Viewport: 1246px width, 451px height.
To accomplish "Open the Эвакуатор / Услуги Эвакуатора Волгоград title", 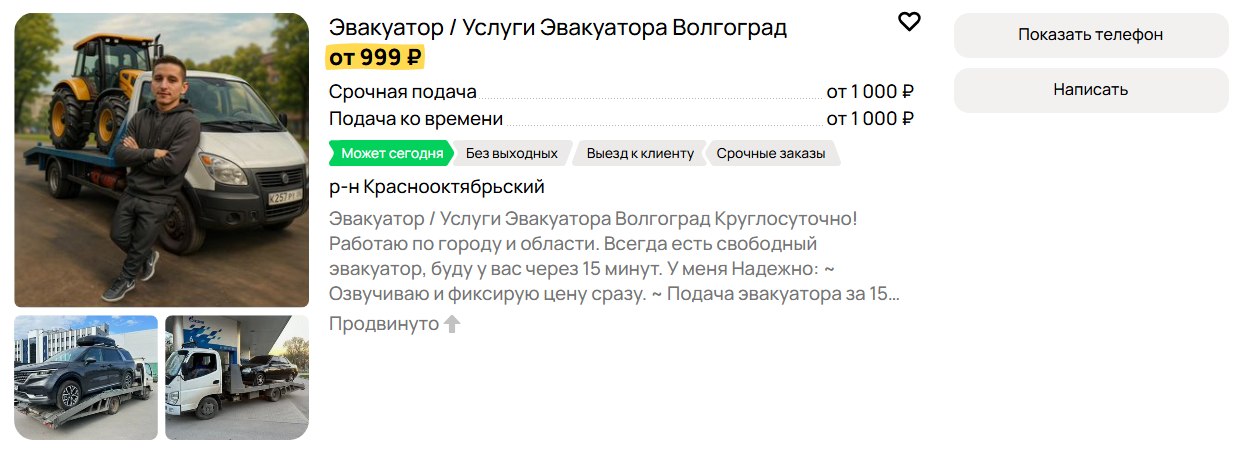I will (x=557, y=27).
